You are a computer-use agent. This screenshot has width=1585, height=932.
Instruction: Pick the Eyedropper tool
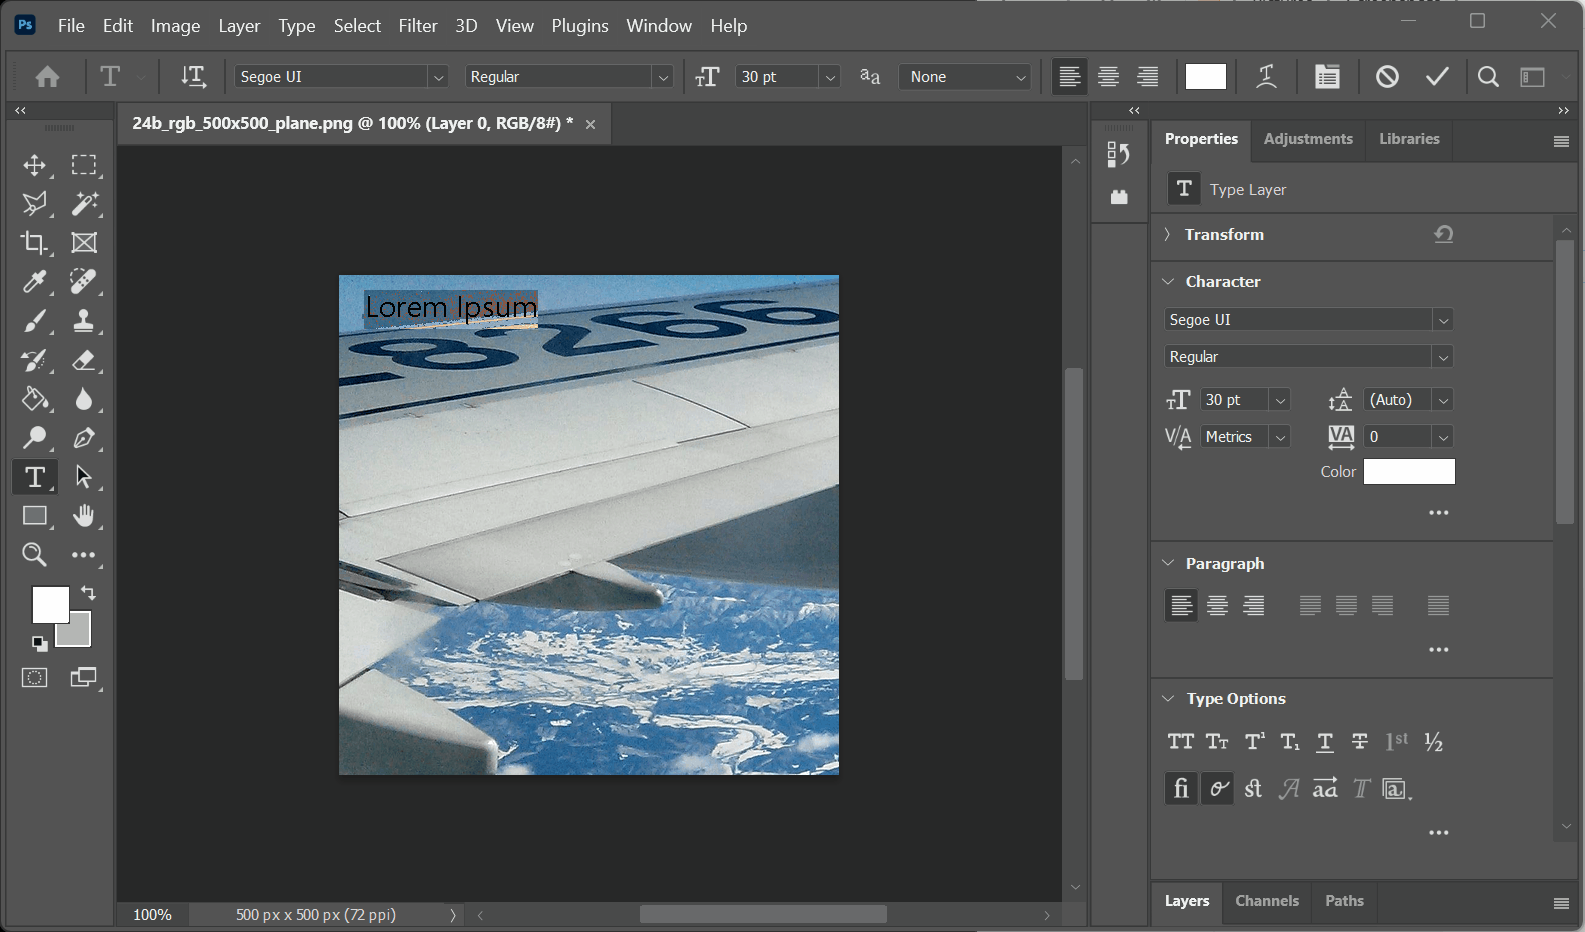(x=34, y=282)
